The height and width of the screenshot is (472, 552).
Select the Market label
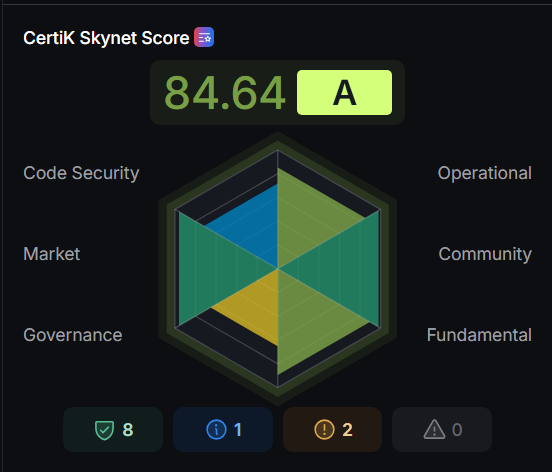click(x=52, y=254)
